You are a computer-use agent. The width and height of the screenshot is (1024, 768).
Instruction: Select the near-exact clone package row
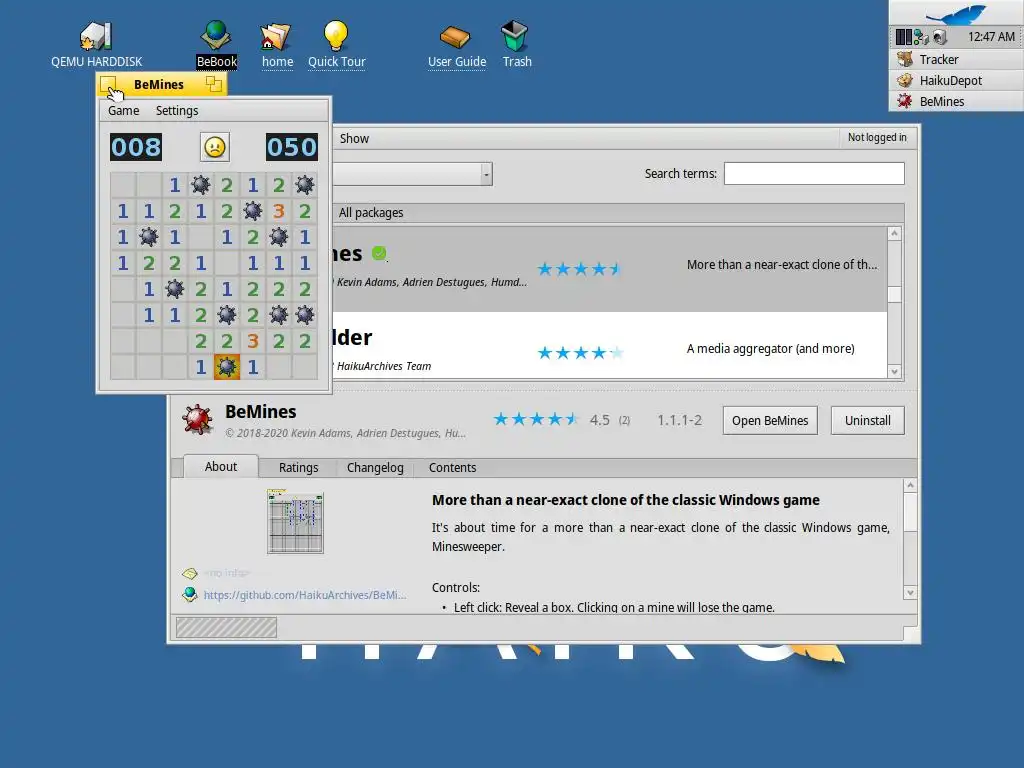click(610, 269)
